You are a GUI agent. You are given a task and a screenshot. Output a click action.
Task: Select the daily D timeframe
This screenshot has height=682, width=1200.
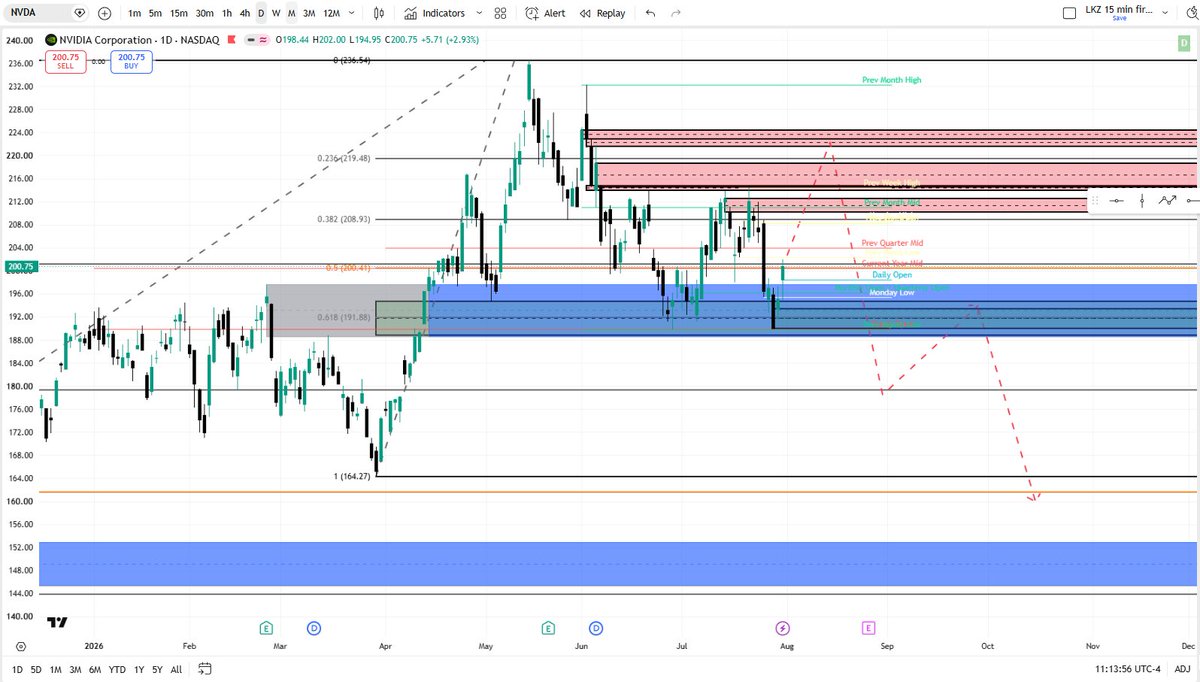click(262, 13)
